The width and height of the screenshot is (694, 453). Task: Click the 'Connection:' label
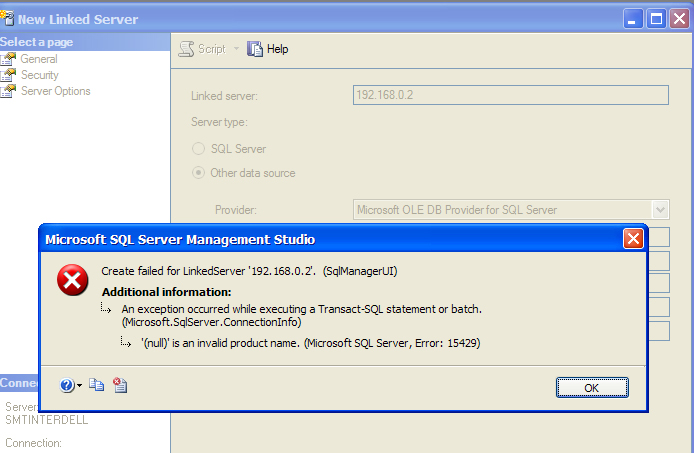click(33, 443)
